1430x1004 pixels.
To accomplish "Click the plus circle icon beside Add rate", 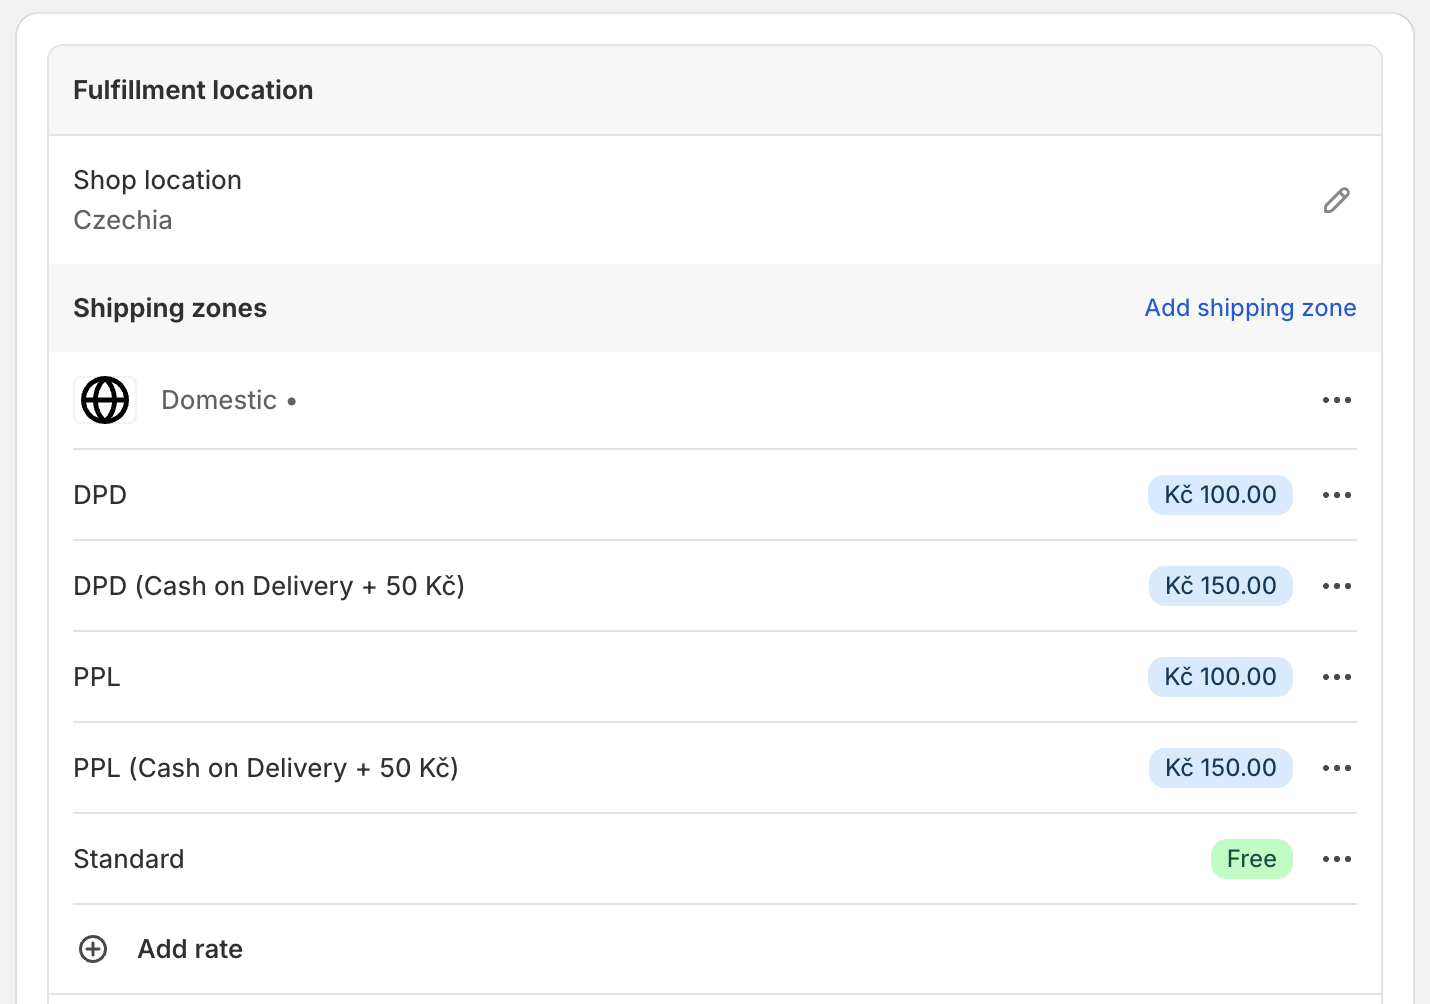I will click(93, 949).
